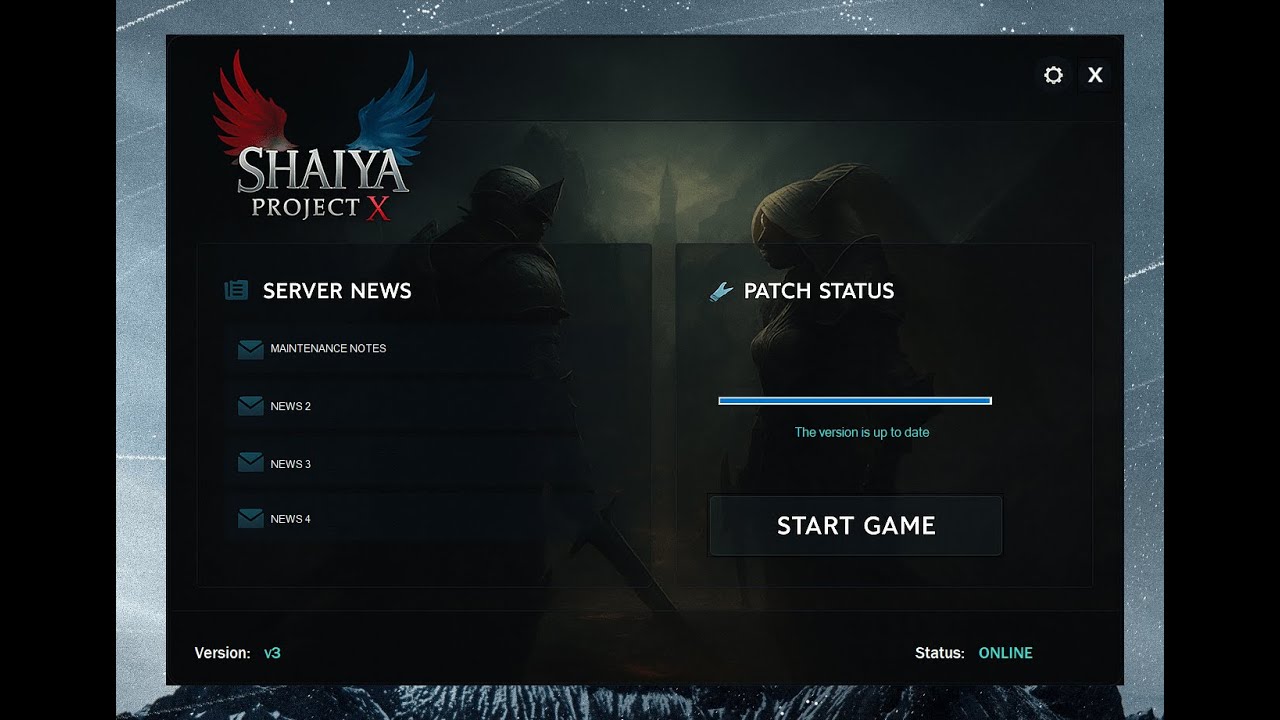Screen dimensions: 1280x720
Task: Open the NEWS 2 entry
Action: [x=290, y=407]
